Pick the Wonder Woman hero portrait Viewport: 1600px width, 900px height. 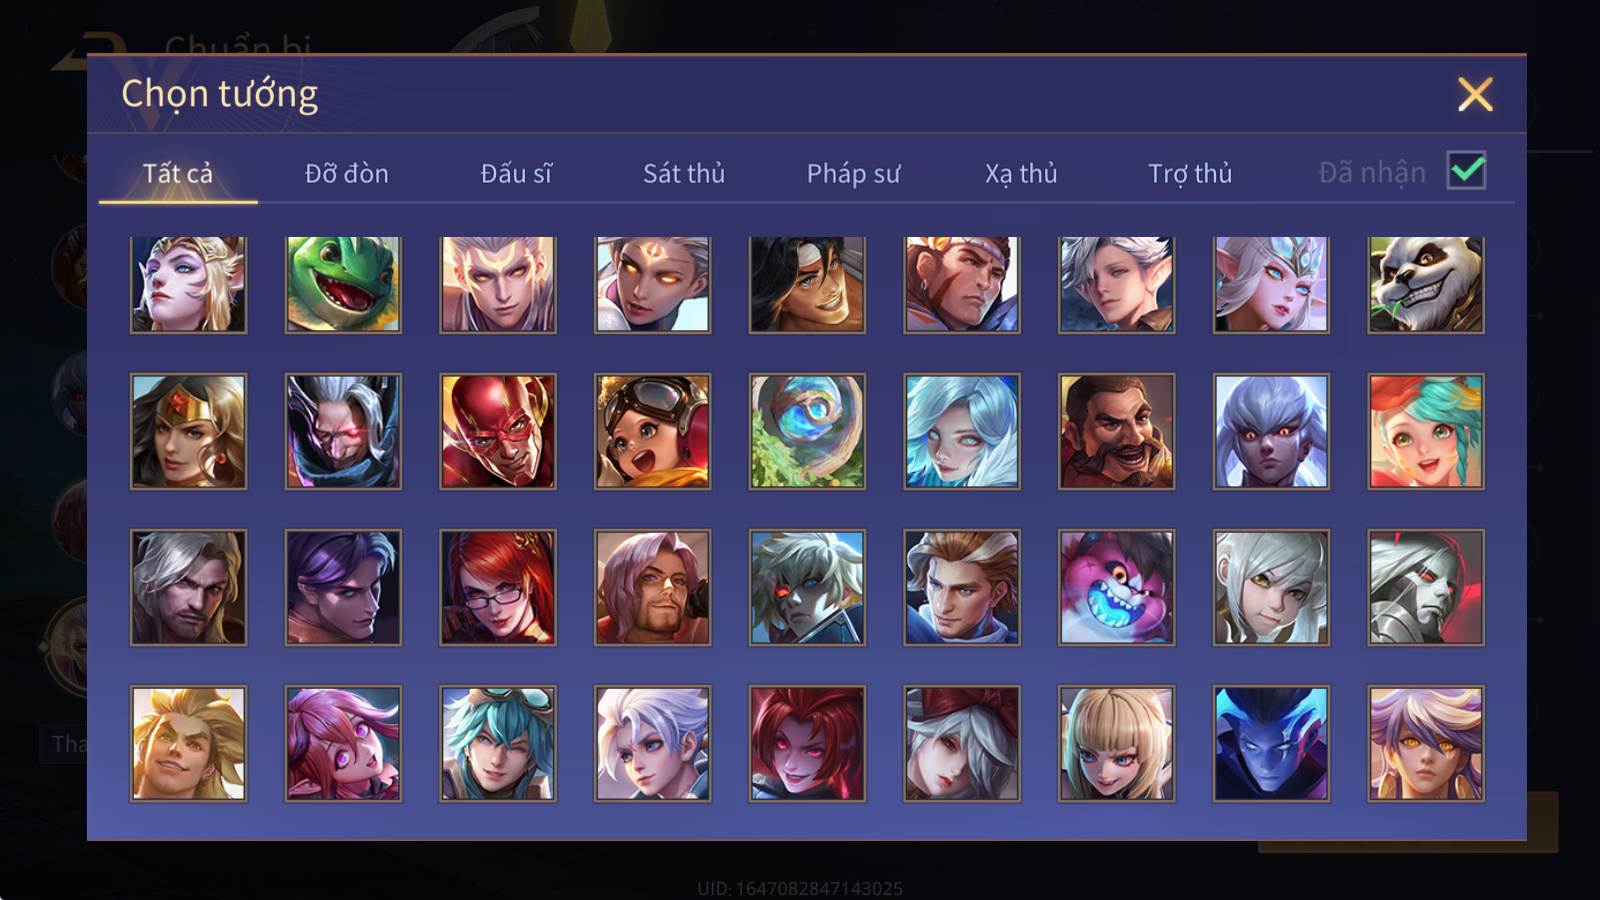tap(188, 432)
